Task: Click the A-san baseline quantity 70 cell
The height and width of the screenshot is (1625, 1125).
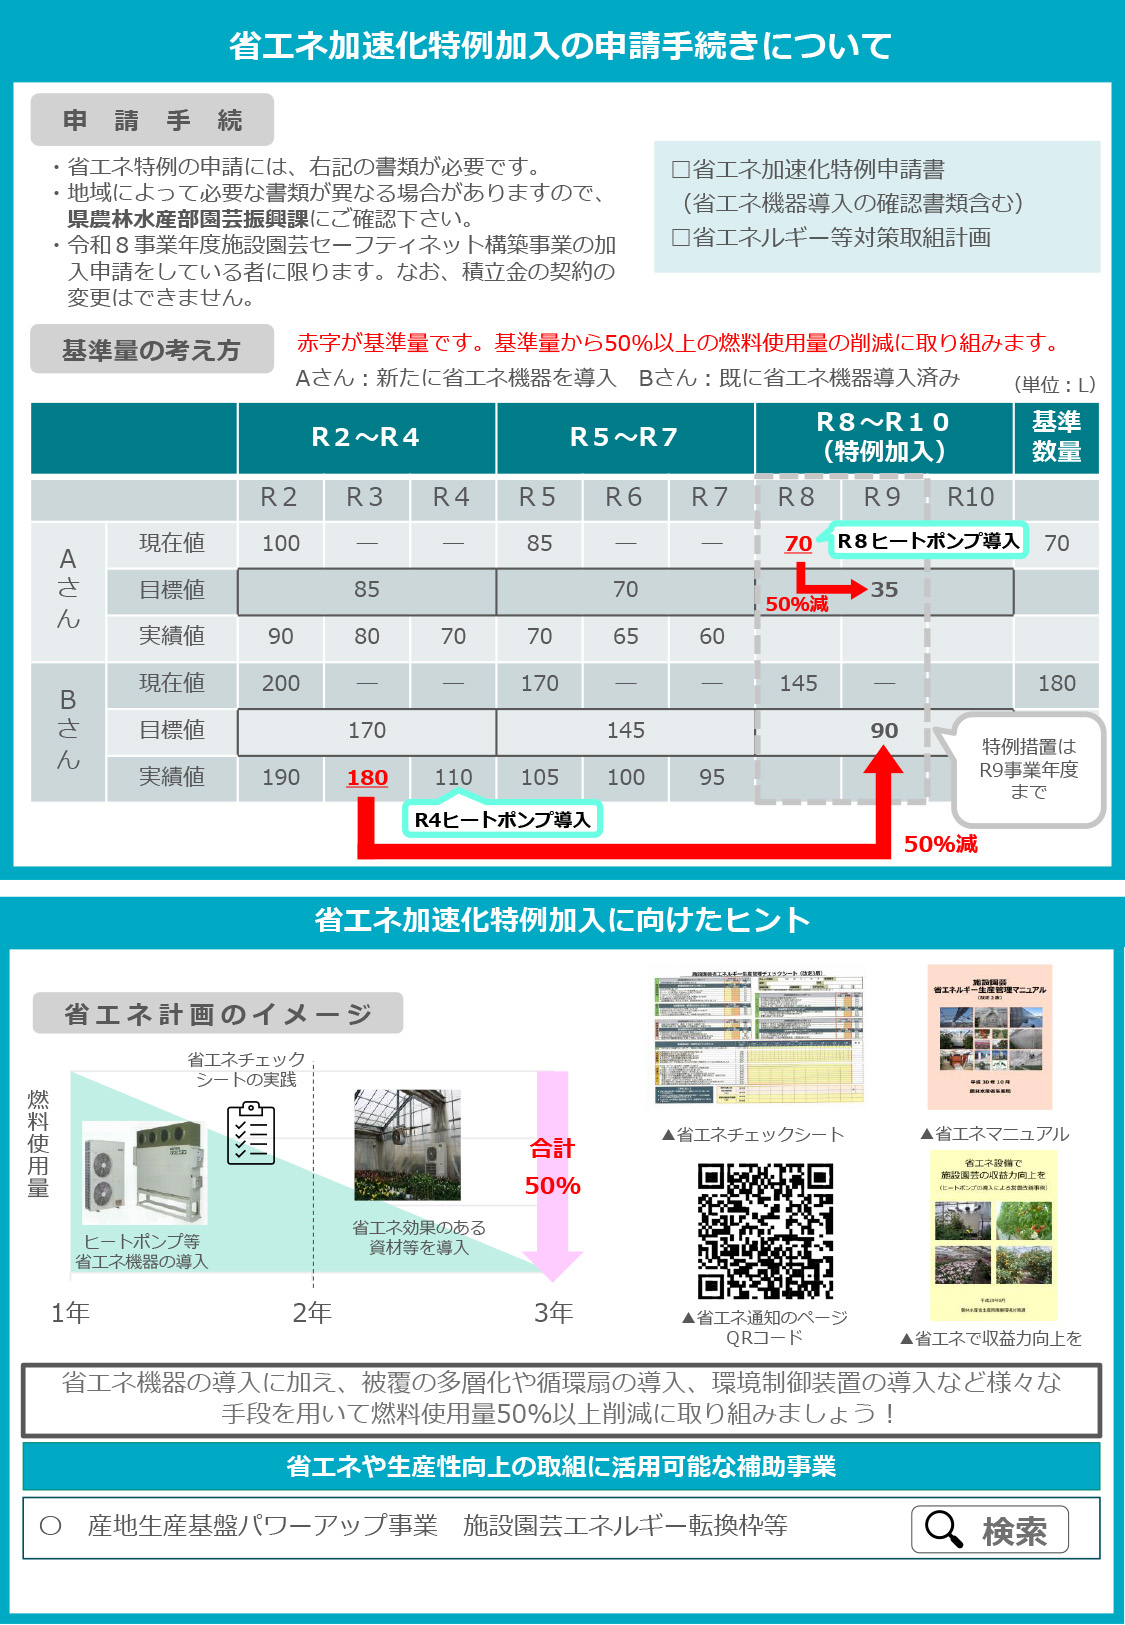Action: [1057, 543]
